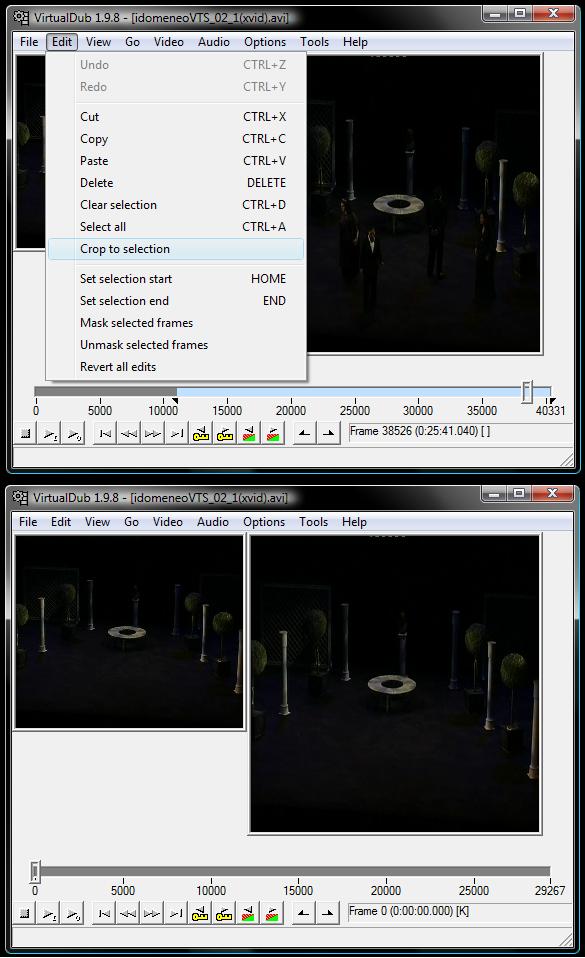Viewport: 585px width, 958px height.
Task: Click yellow key previous icon in top window
Action: (x=201, y=434)
